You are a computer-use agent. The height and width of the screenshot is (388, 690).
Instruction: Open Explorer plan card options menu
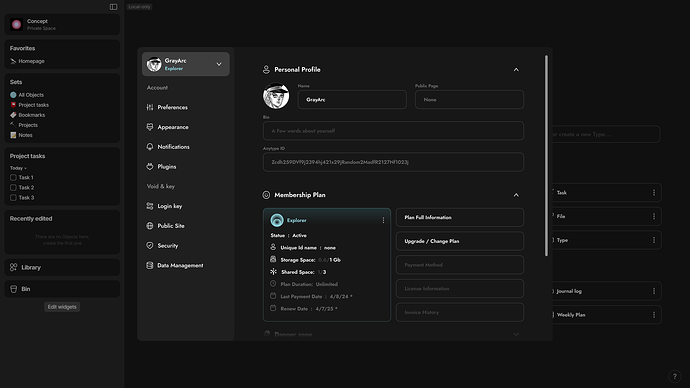(383, 220)
